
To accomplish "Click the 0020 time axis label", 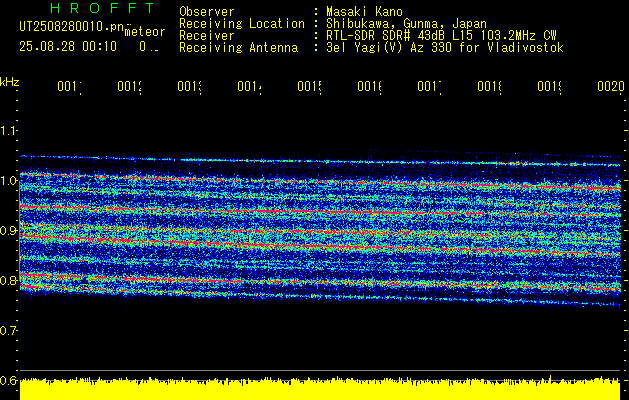I will click(x=611, y=86).
